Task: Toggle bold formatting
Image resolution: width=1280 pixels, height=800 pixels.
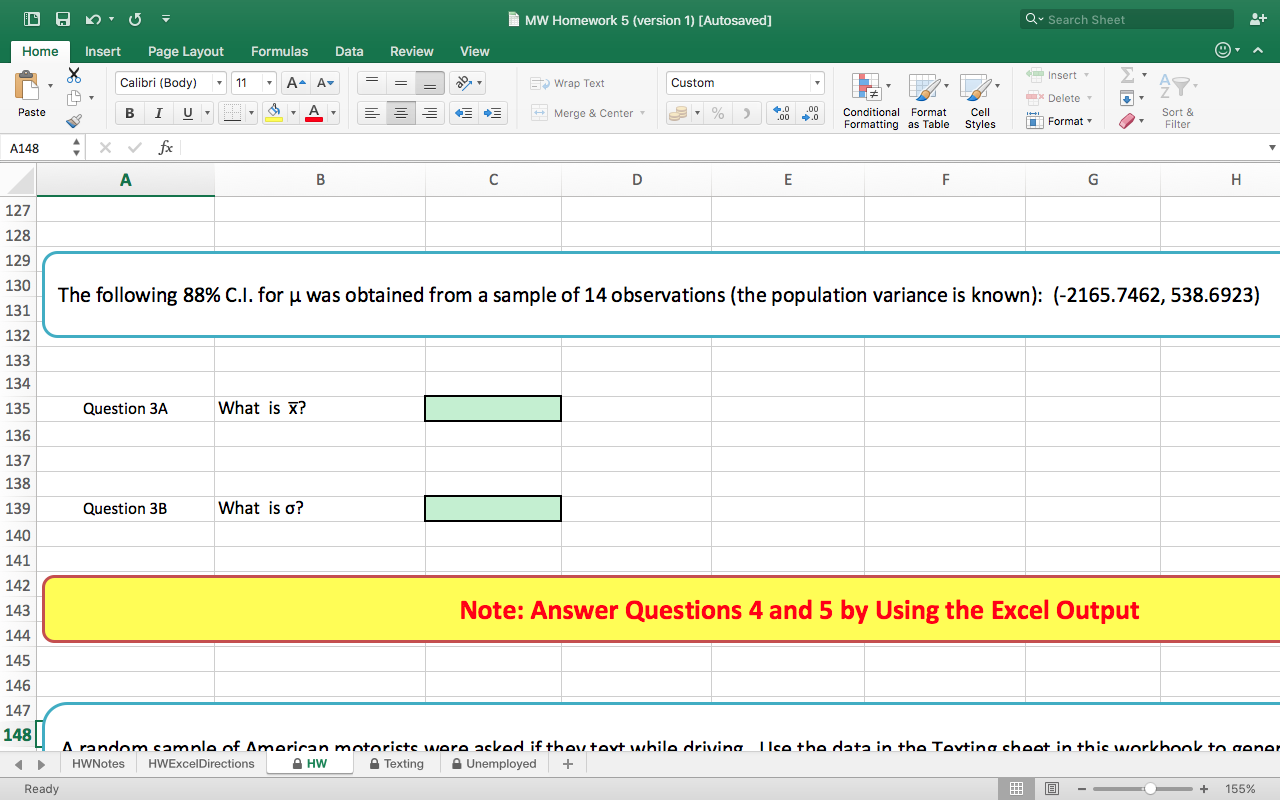Action: (129, 113)
